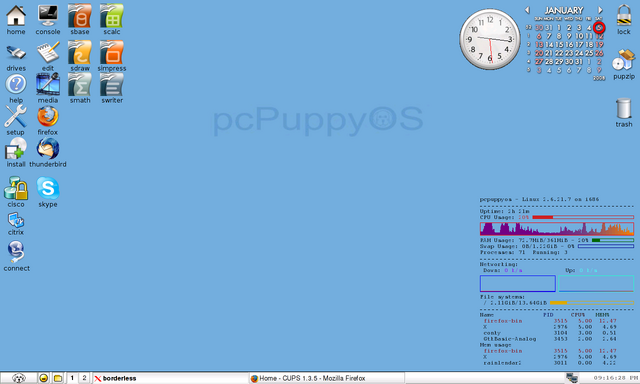Go to next month in calendar
This screenshot has height=384, width=640.
point(600,10)
